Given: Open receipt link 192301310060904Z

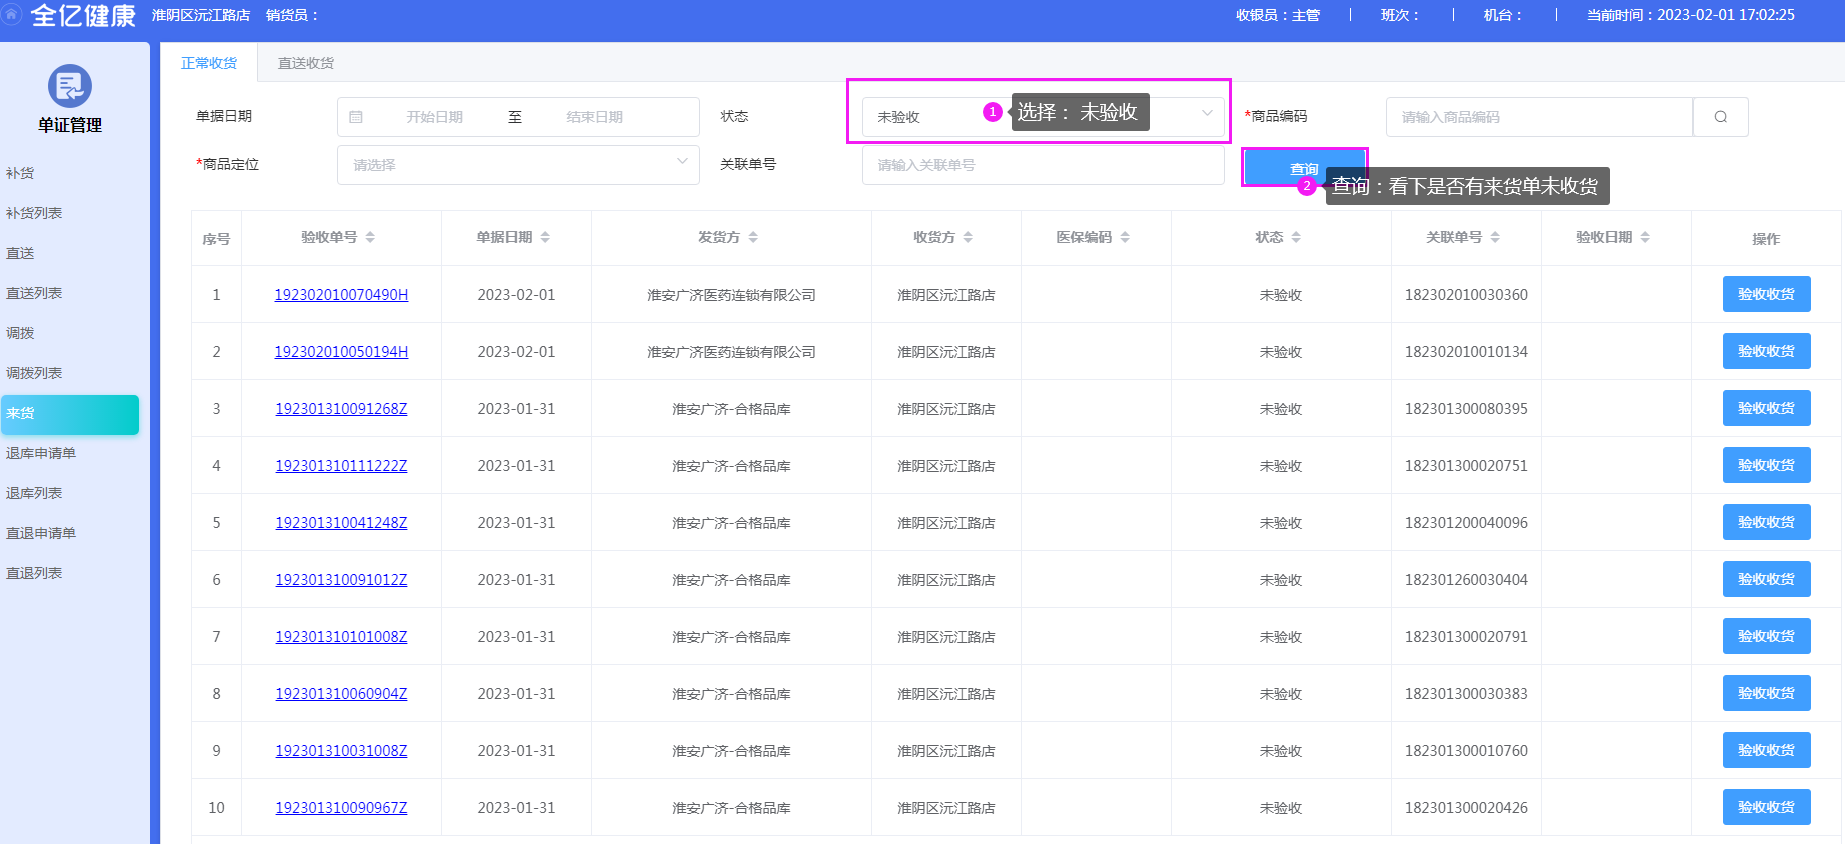Looking at the screenshot, I should pyautogui.click(x=341, y=694).
